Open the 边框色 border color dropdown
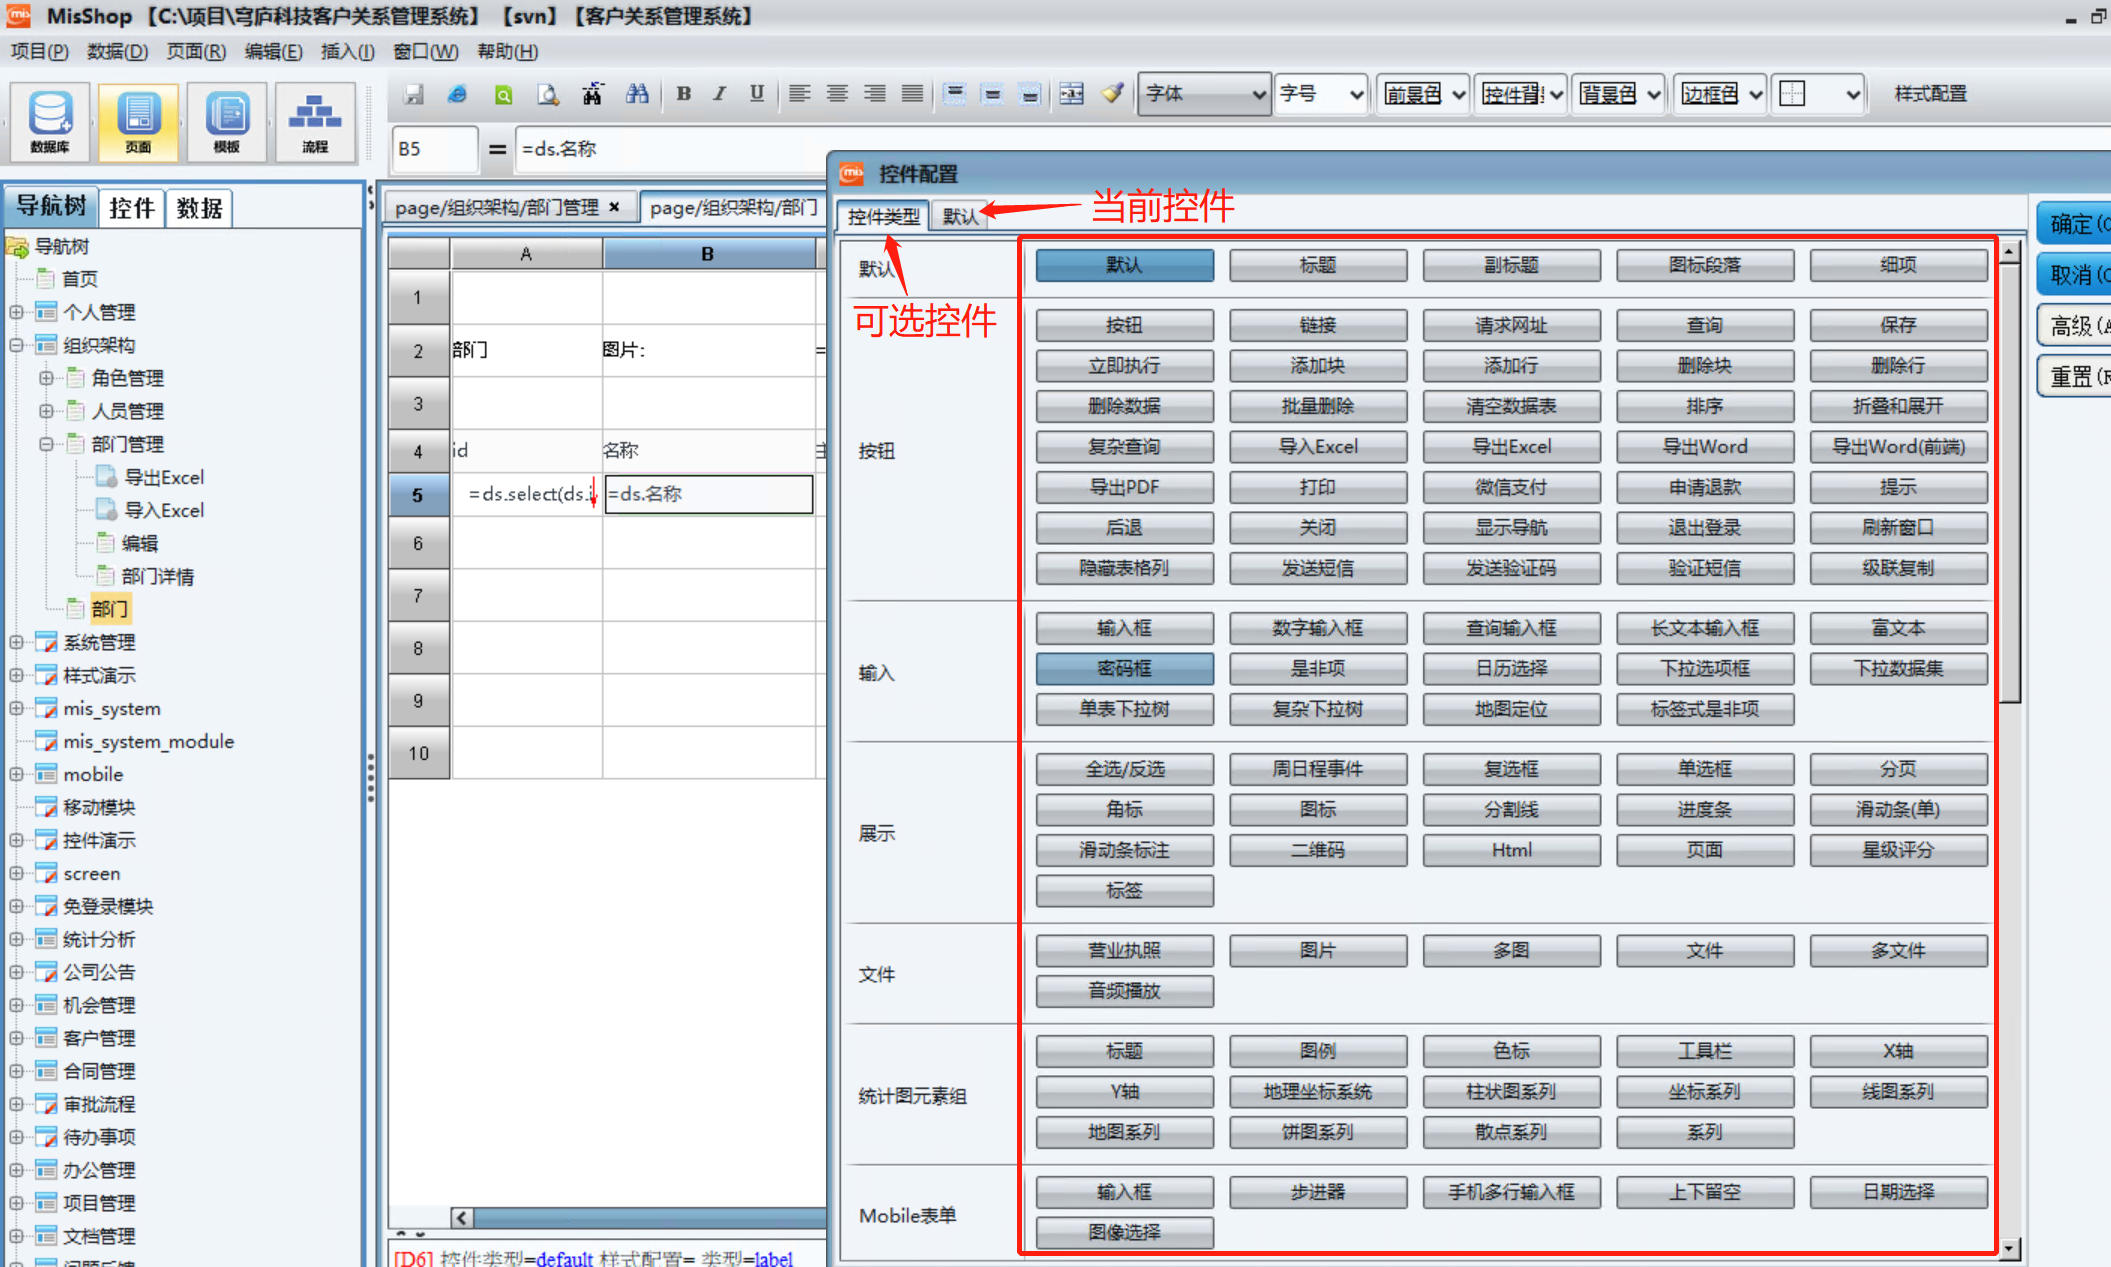Screen dimensions: 2111x1267 [1720, 94]
